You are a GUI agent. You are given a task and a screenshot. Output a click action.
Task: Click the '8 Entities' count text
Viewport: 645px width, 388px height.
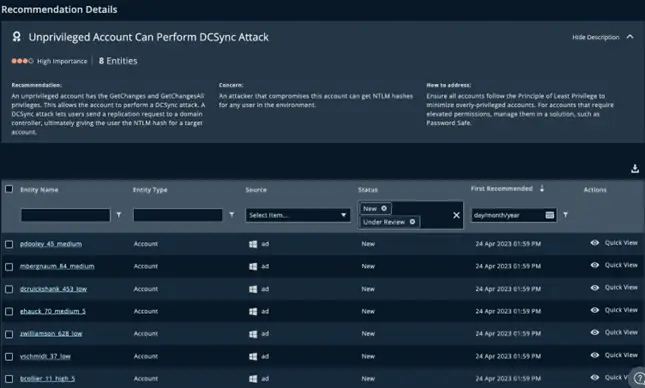tap(118, 61)
